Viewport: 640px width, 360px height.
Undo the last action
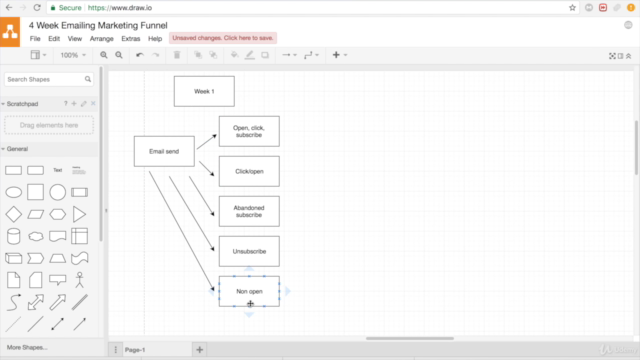coord(140,55)
